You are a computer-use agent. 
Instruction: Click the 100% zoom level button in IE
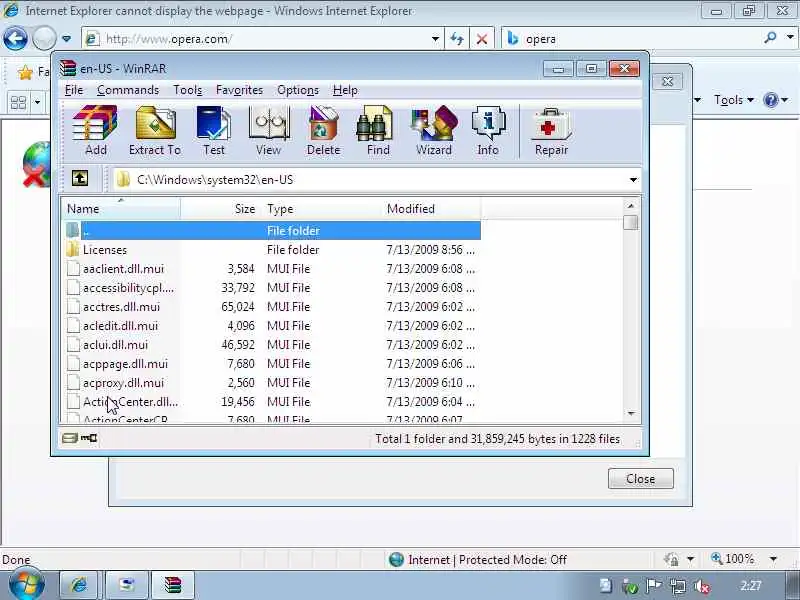pos(733,559)
